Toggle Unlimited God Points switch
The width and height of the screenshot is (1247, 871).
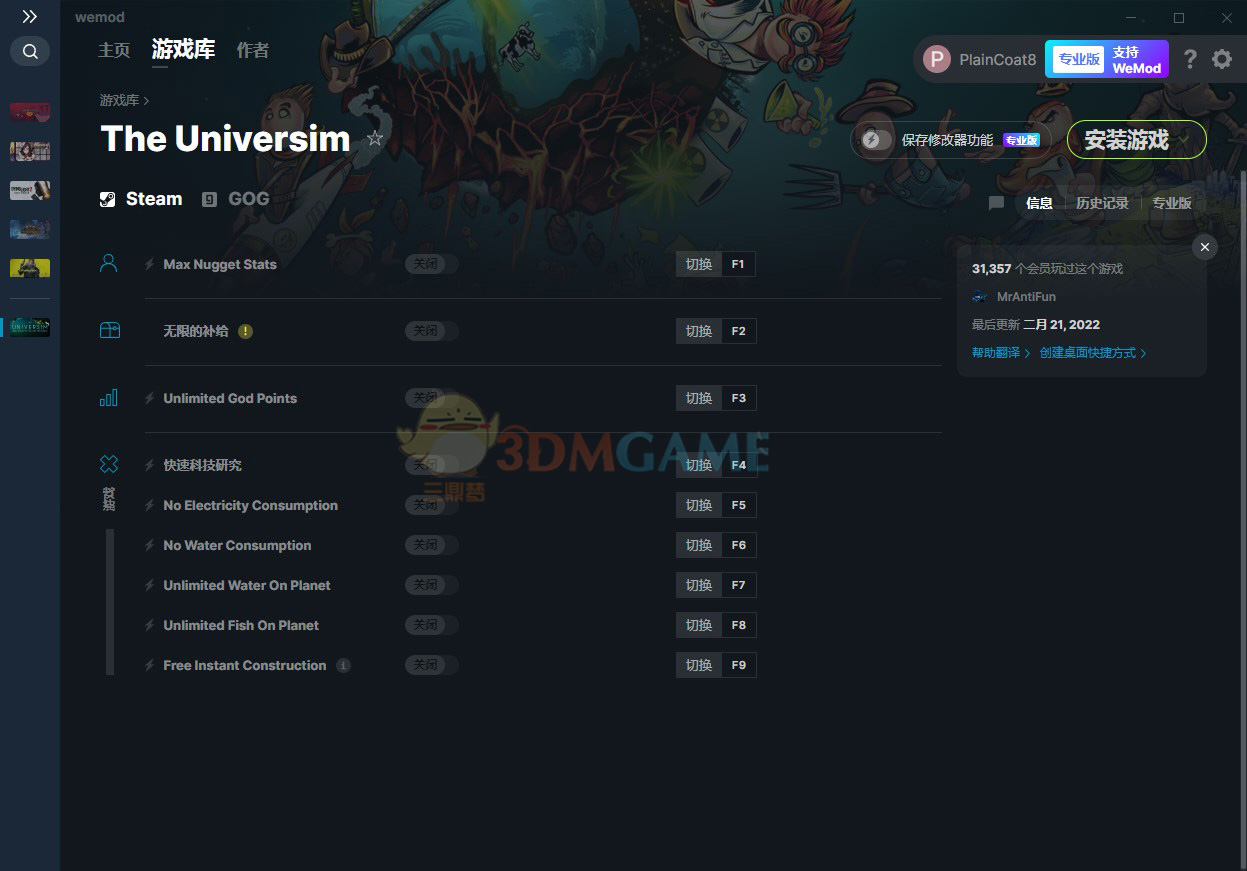click(x=431, y=398)
